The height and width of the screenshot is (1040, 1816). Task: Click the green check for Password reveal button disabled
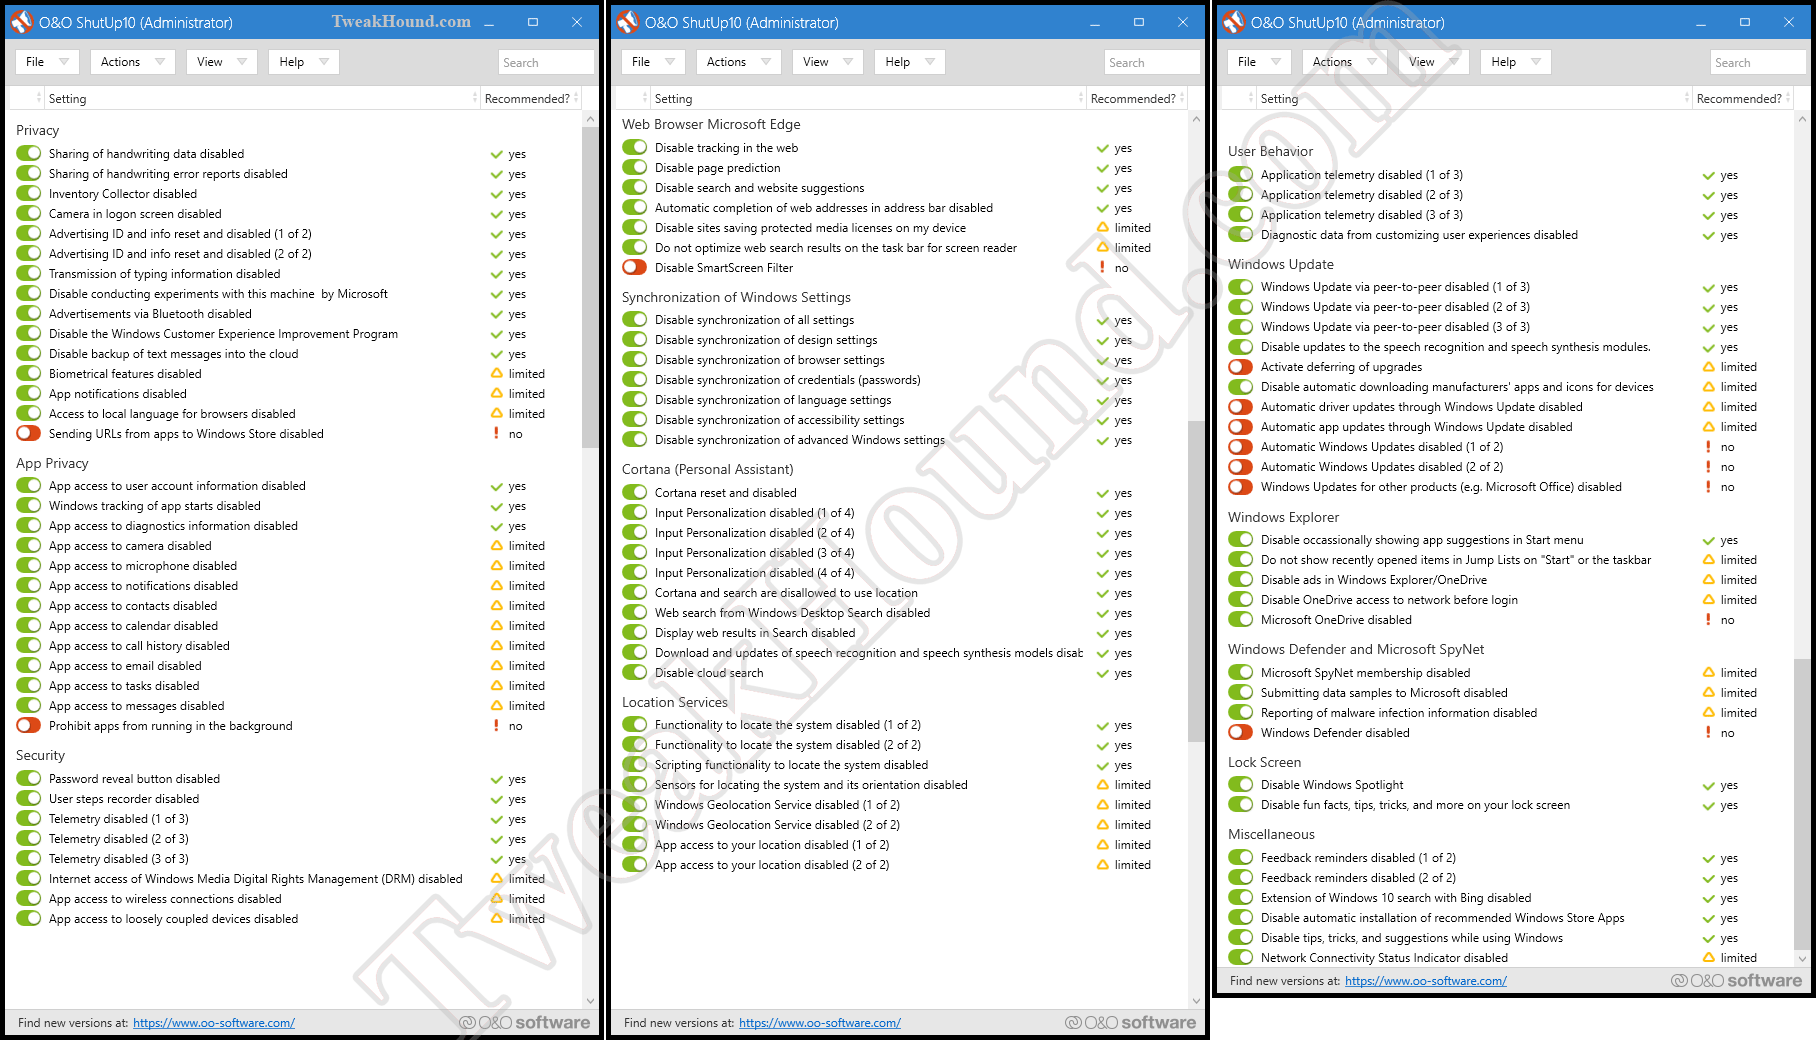pos(496,779)
